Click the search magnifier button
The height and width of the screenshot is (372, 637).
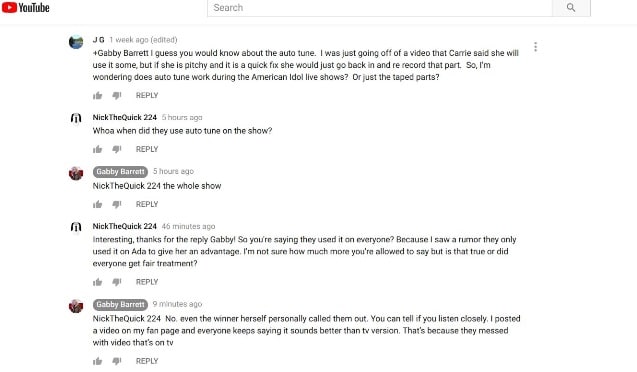click(571, 8)
